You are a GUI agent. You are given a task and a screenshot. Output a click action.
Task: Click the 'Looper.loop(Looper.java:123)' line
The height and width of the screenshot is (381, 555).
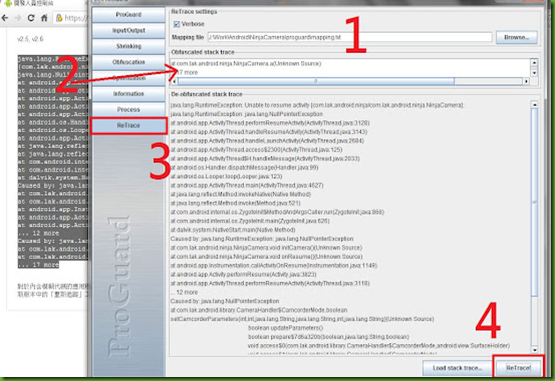(227, 177)
